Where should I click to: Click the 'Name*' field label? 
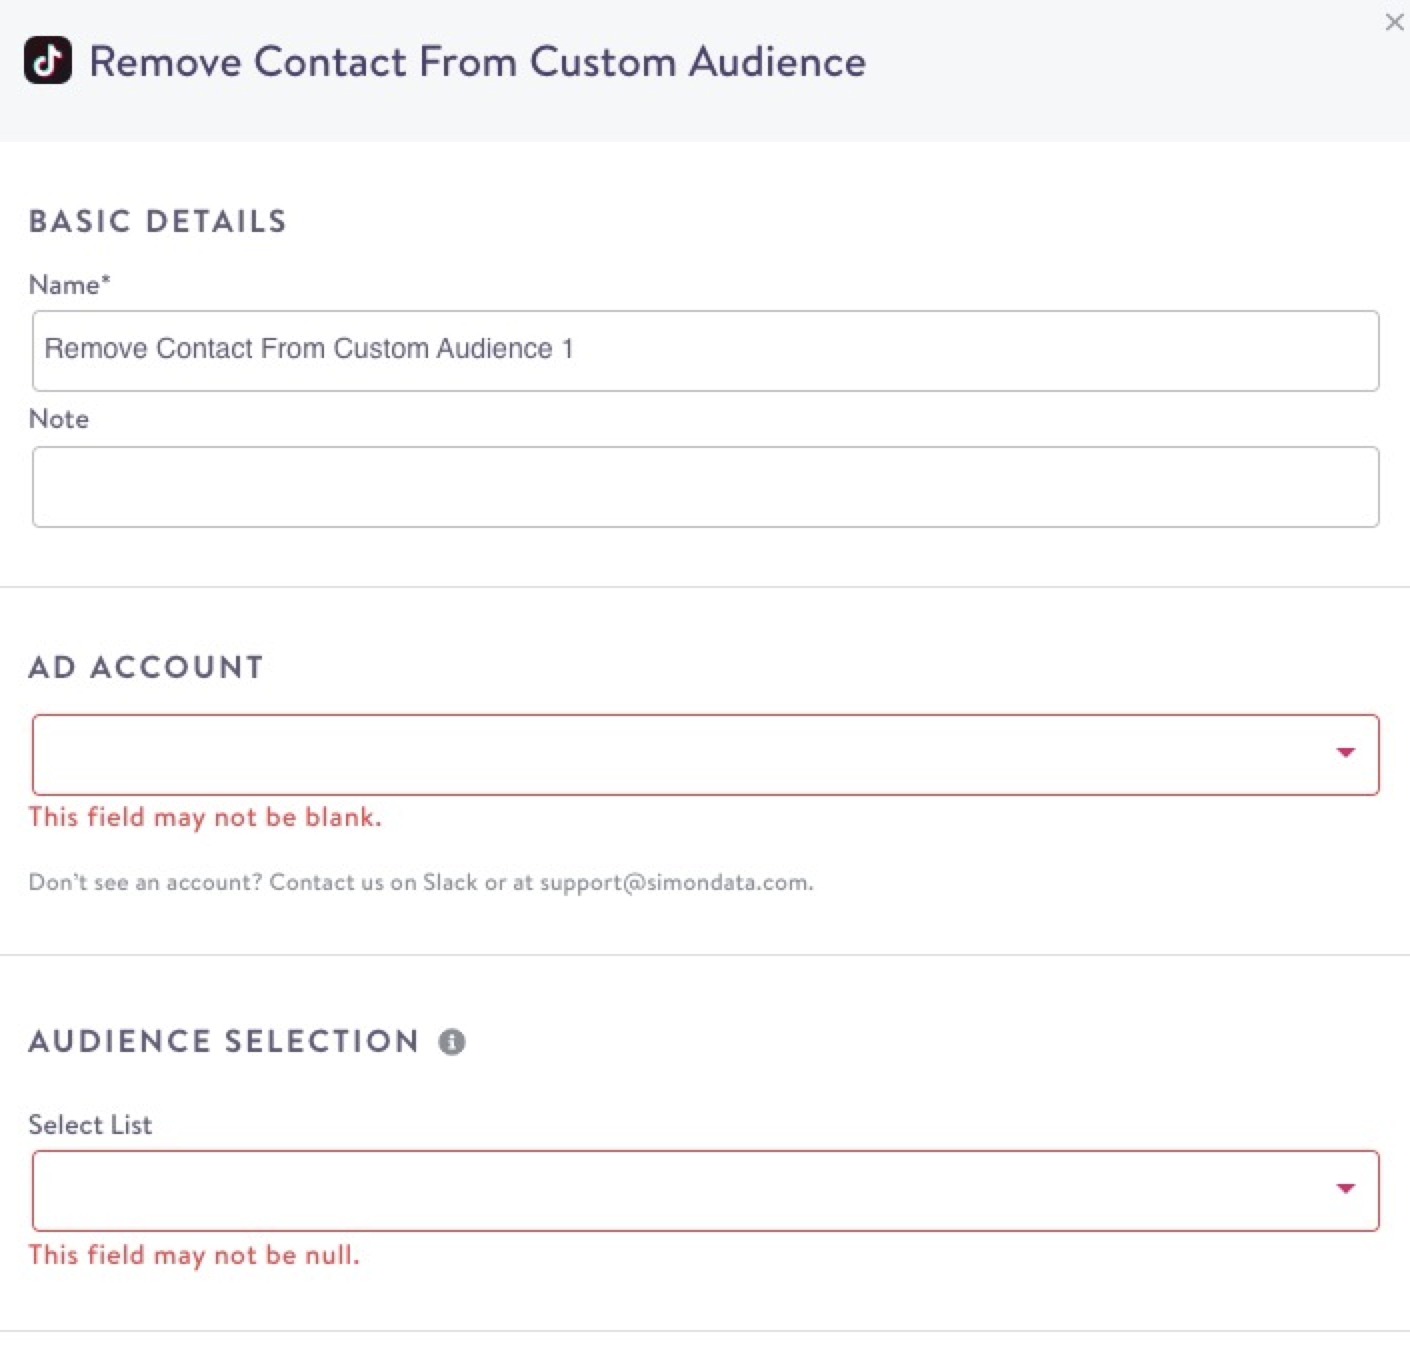click(x=69, y=285)
